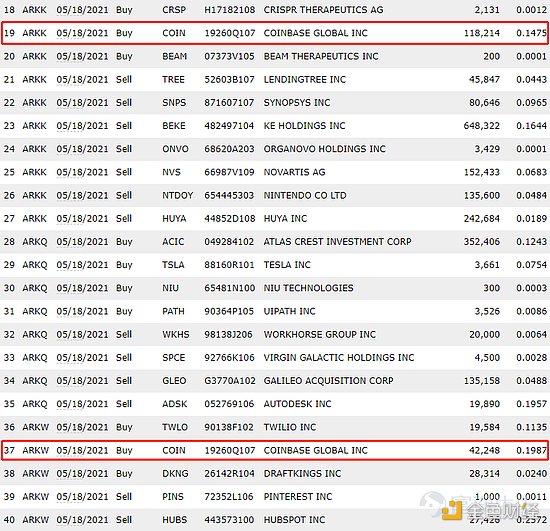
Task: Select VIRGIN GALACTIC HOLDINGS INC text
Action: [339, 358]
